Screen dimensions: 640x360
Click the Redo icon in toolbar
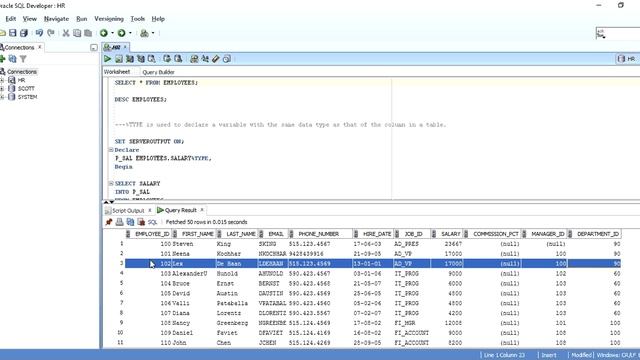[x=51, y=33]
